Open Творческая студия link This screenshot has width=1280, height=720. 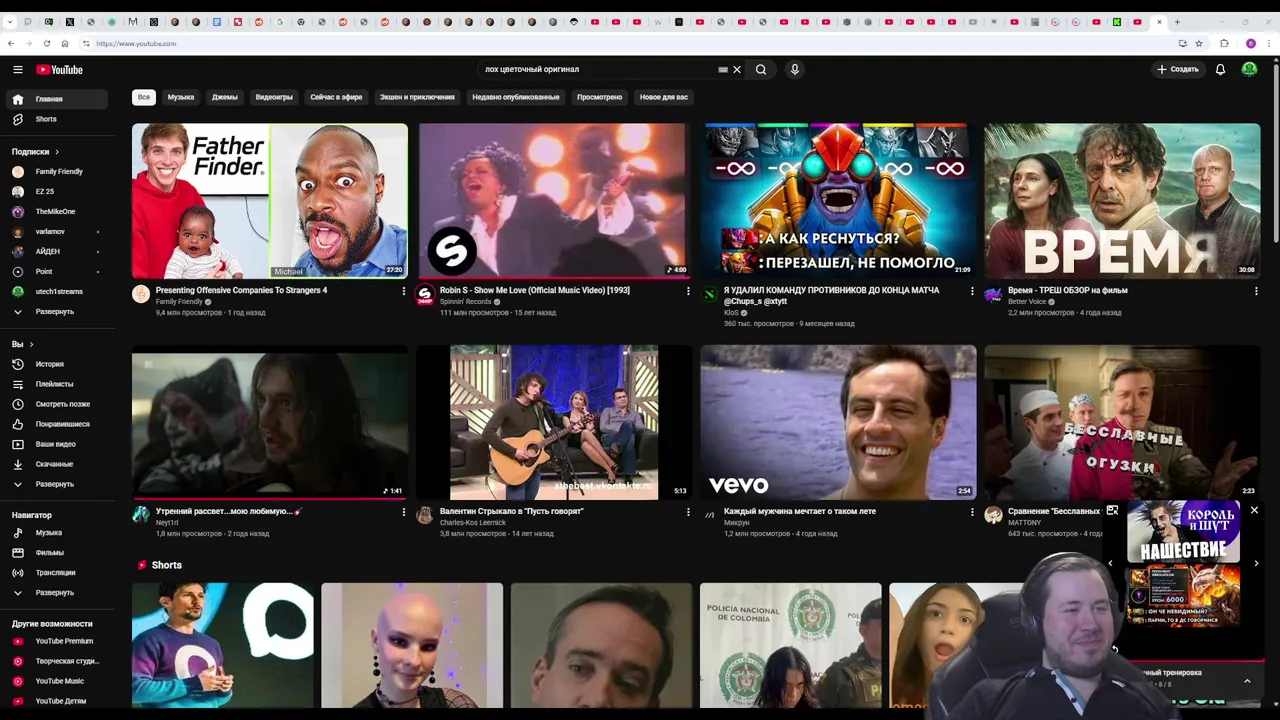point(58,661)
